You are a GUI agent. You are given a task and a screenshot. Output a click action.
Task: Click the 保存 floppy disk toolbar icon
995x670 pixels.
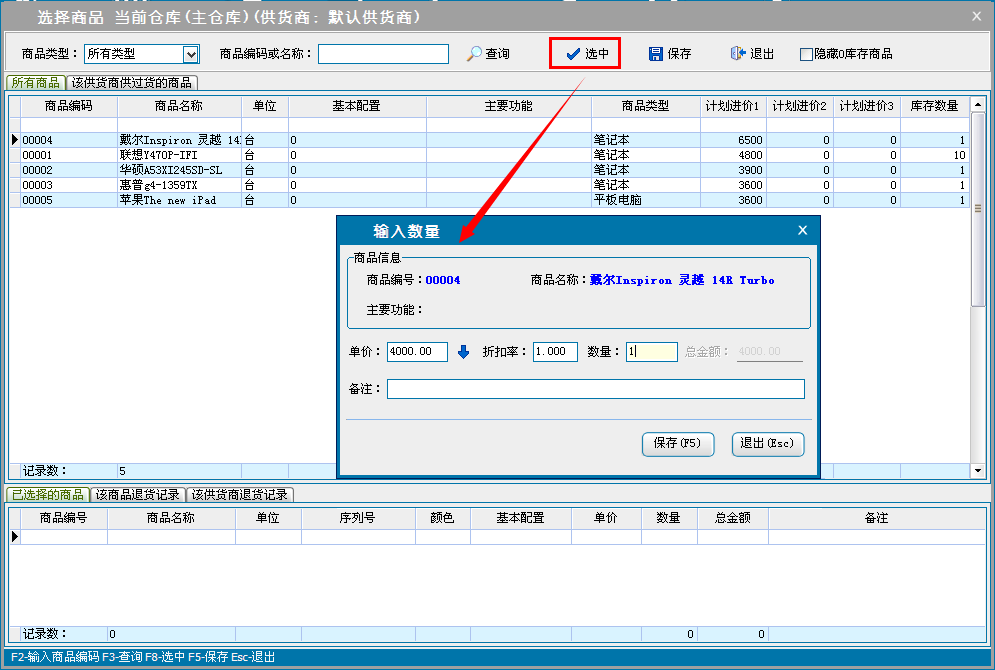[x=656, y=54]
